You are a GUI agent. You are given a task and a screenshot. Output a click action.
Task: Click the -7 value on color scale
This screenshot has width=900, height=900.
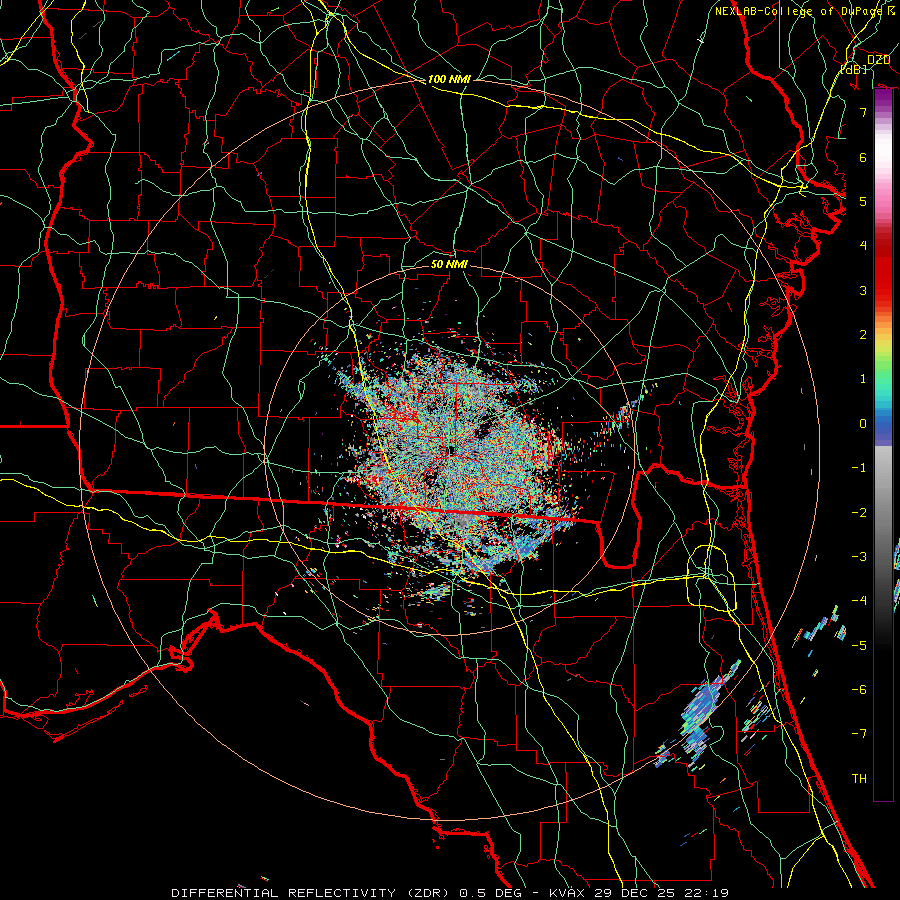859,734
